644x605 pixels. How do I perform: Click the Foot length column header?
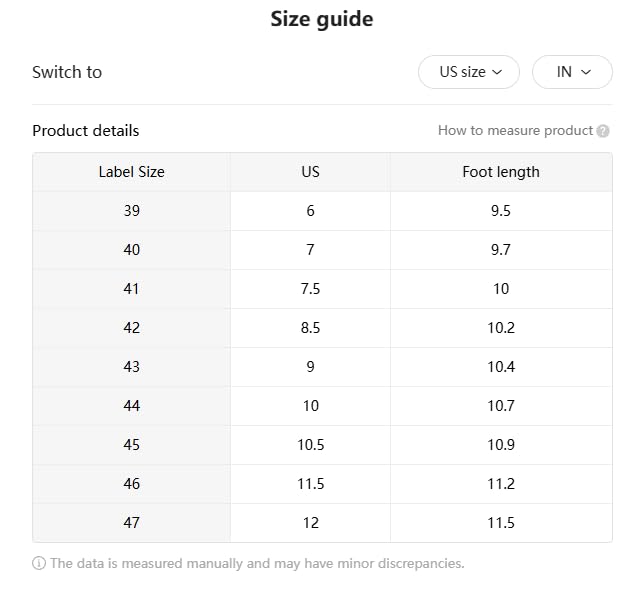point(500,172)
